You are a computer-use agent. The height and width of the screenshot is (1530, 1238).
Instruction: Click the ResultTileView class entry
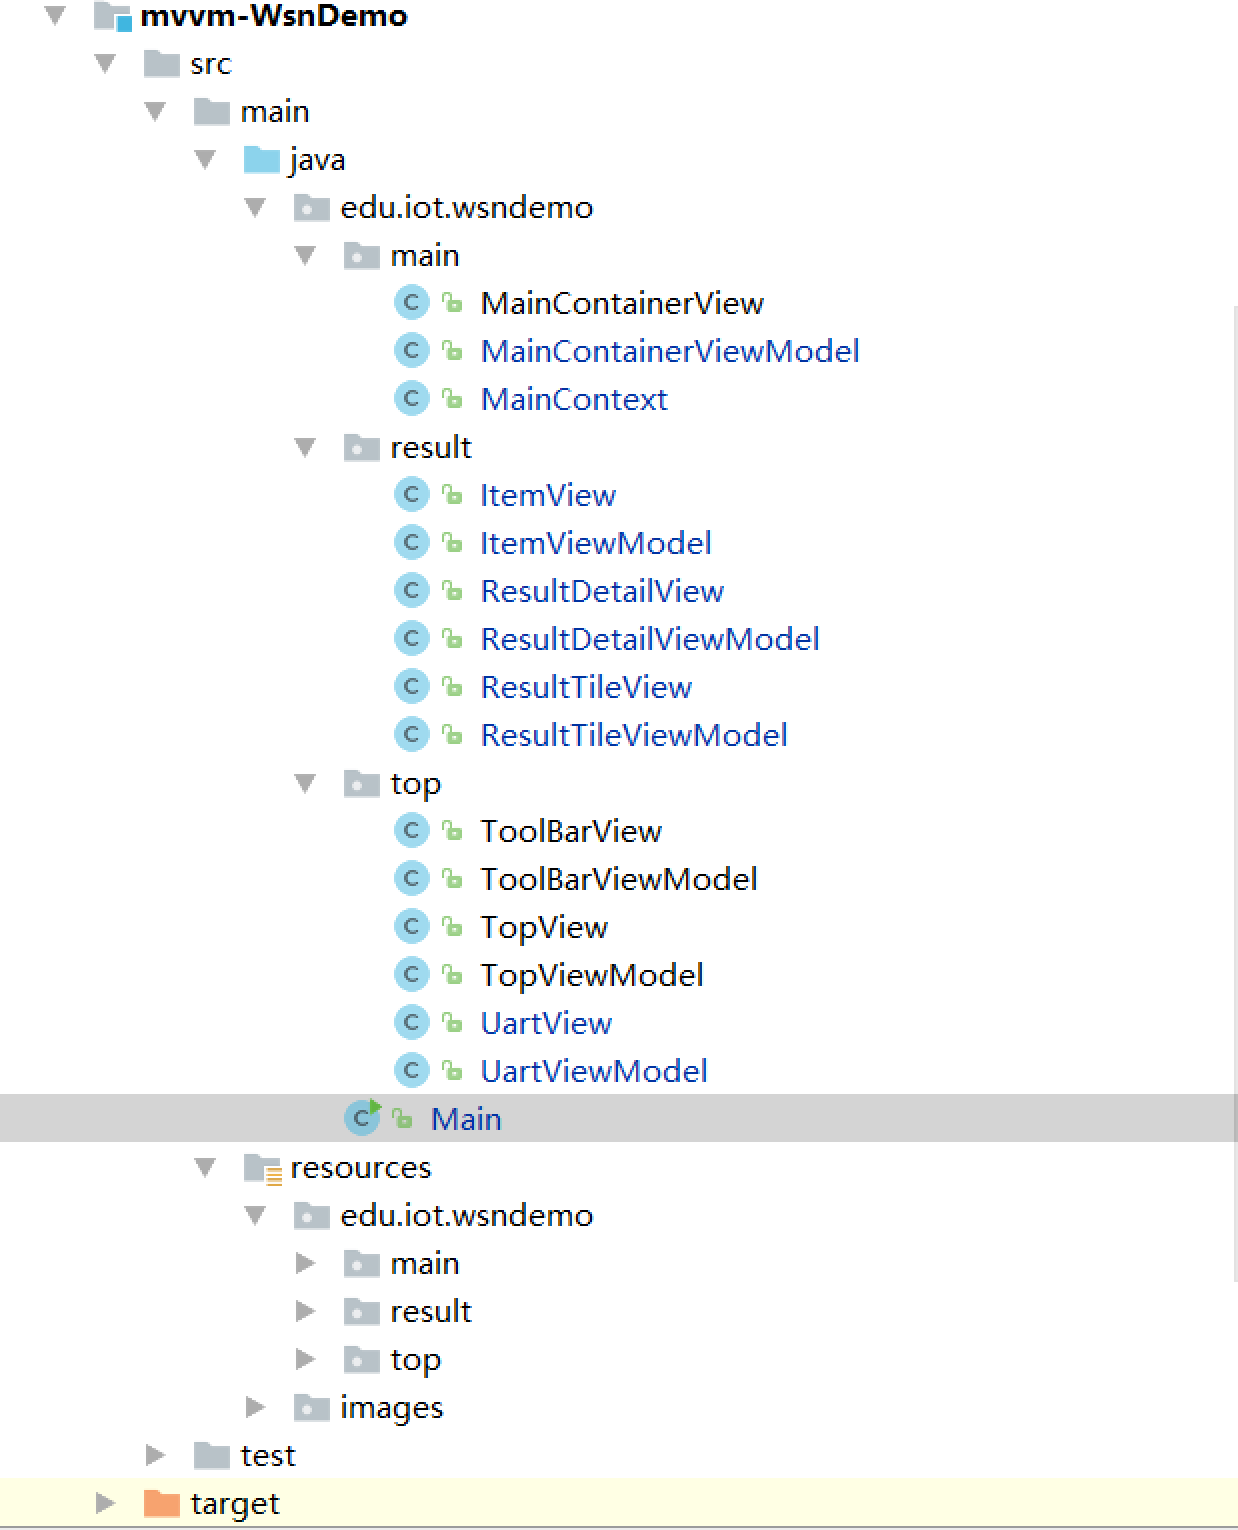point(585,687)
